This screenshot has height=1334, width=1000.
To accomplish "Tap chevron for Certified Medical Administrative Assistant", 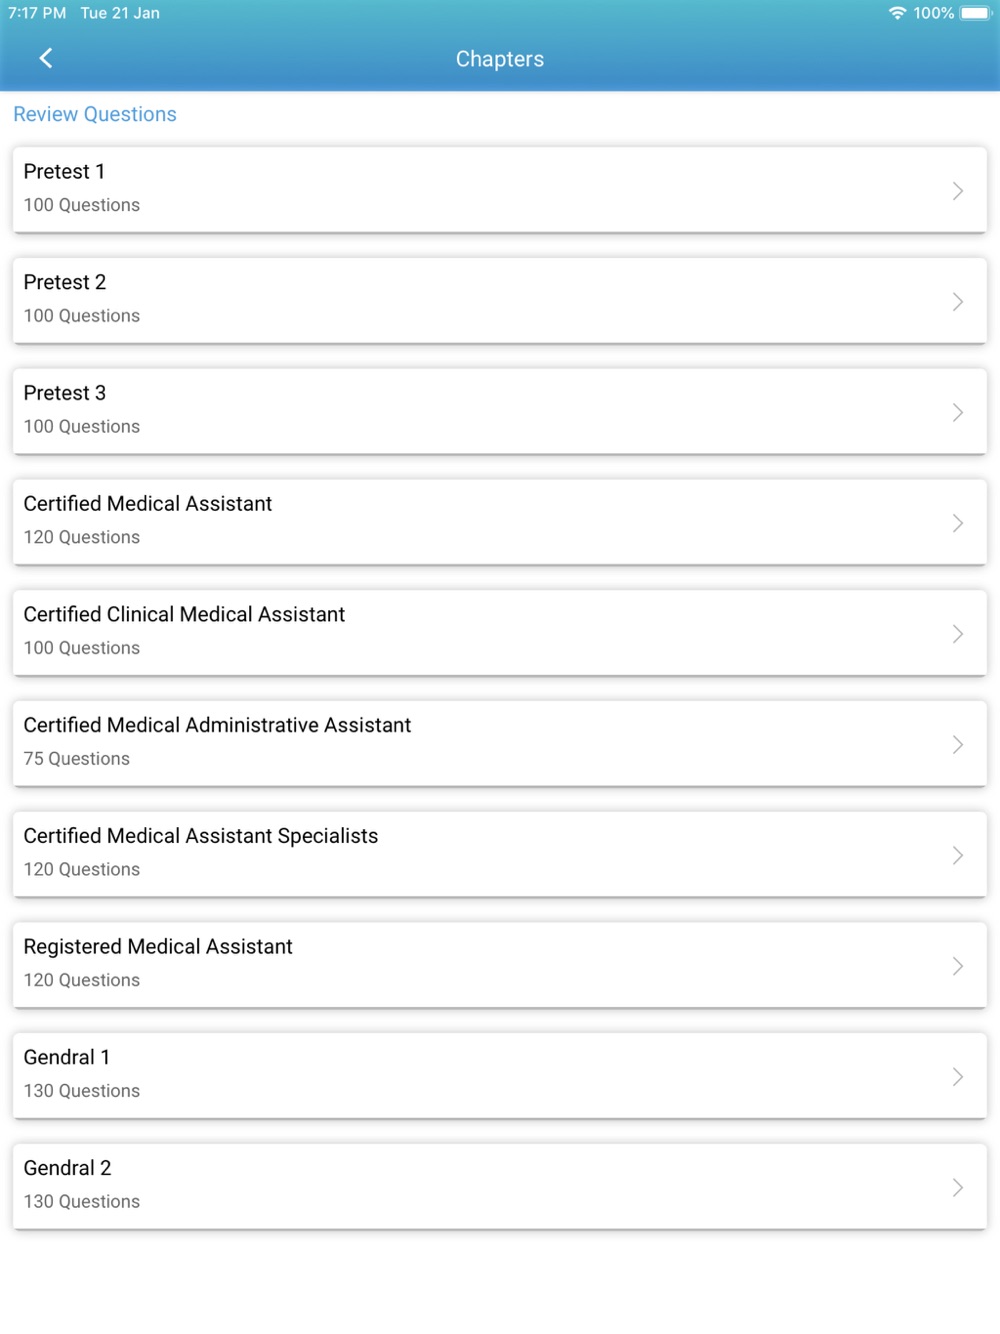I will 958,745.
